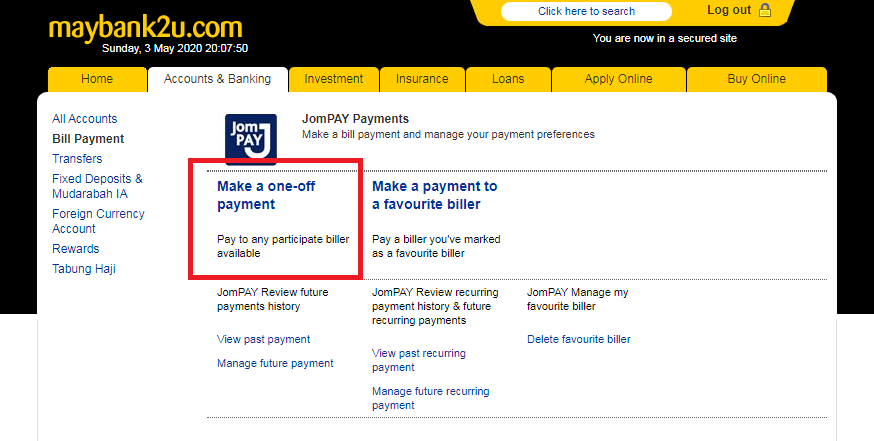Viewport: 874px width, 441px height.
Task: Select Bill Payment in sidebar
Action: click(88, 139)
